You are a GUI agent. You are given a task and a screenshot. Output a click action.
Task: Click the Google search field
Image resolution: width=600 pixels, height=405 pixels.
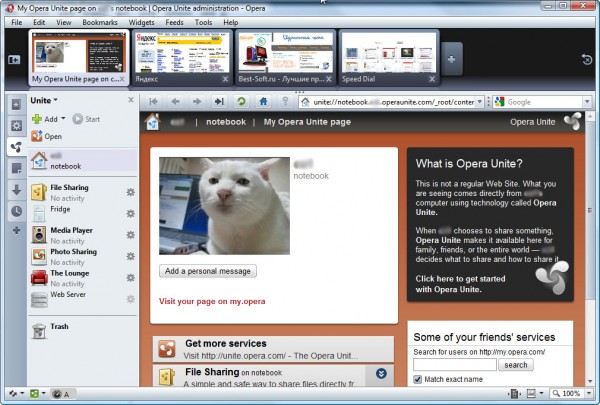tap(544, 102)
